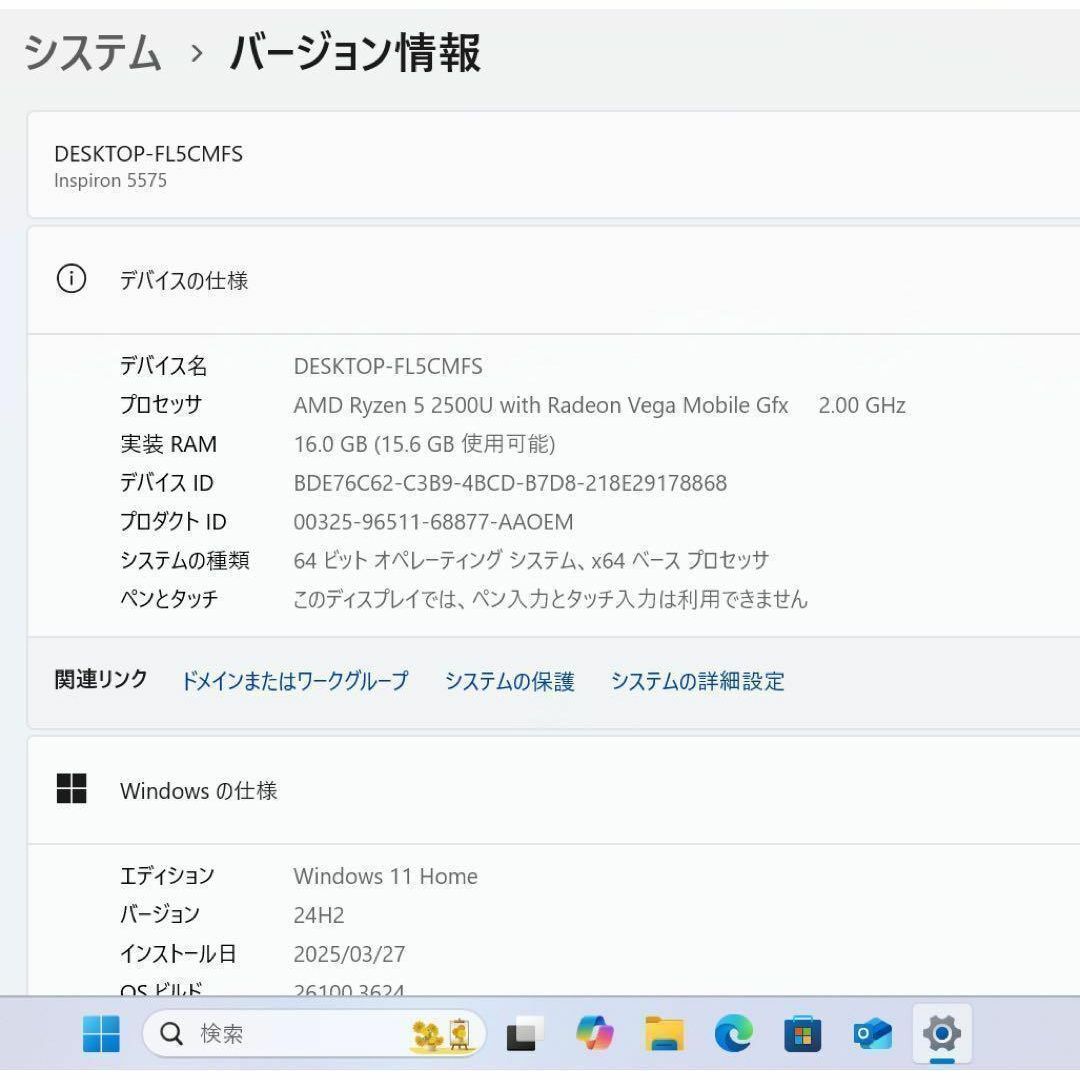
Task: Open ドメインまたはワークグループ link
Action: [294, 681]
